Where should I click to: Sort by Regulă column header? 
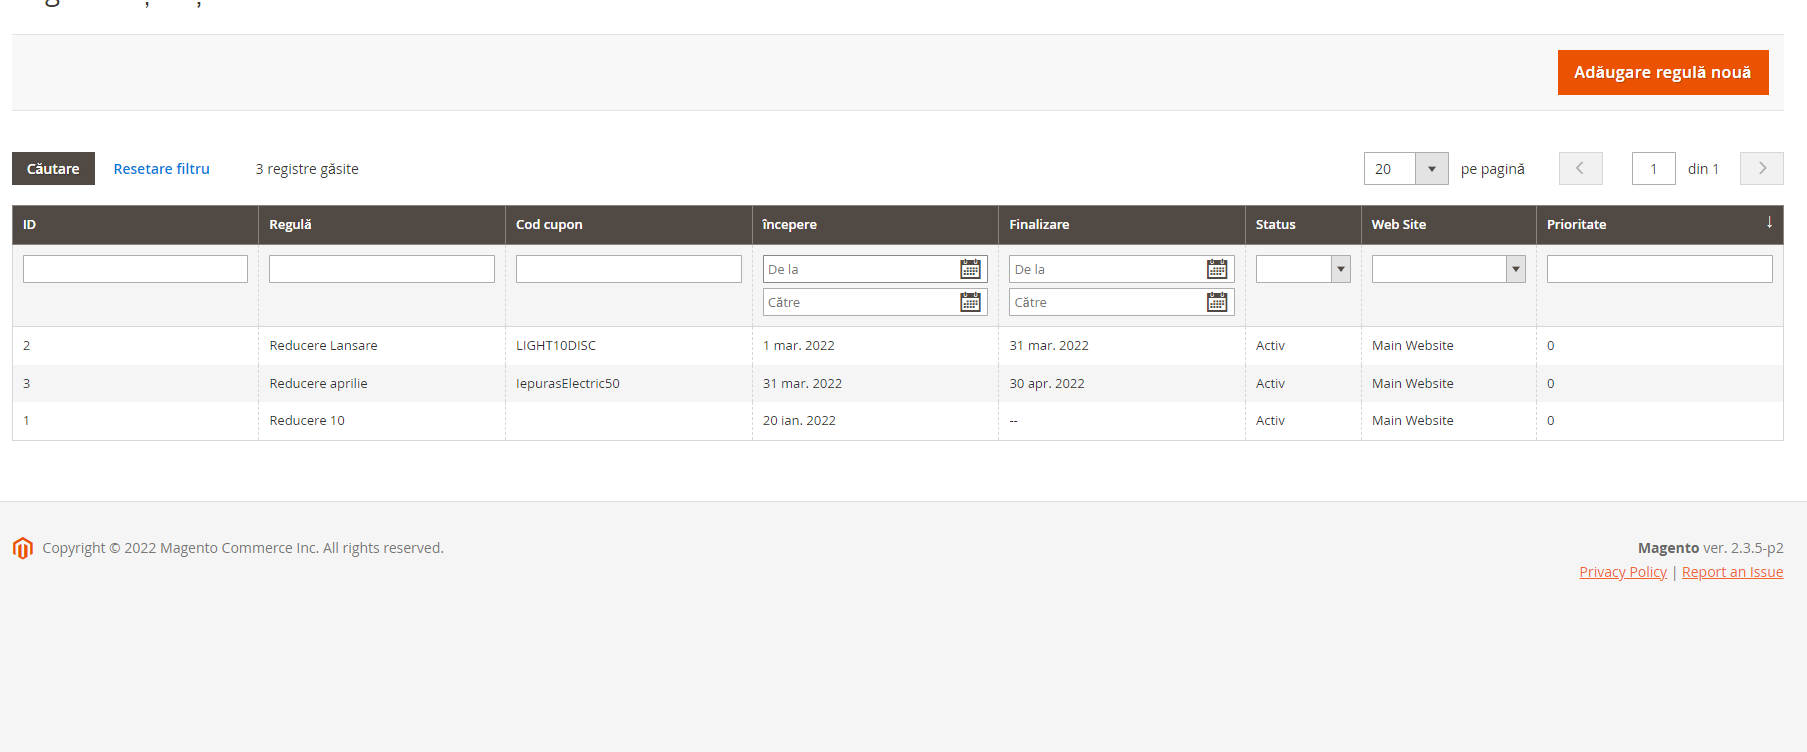coord(382,225)
